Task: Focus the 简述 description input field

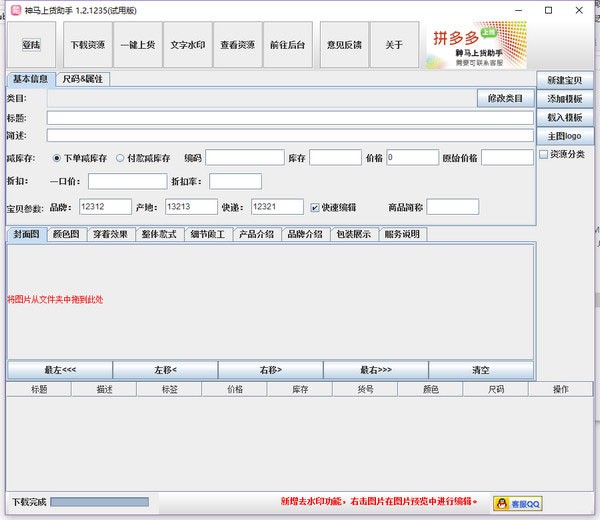Action: 290,135
